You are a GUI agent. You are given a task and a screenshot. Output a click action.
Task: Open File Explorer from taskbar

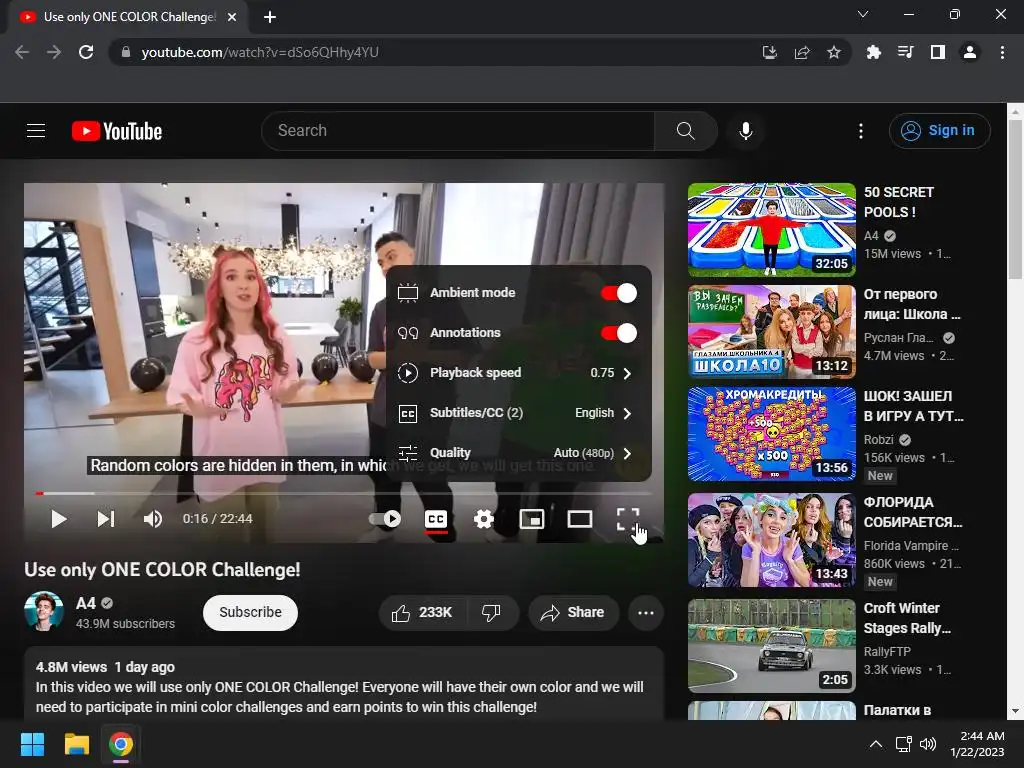pyautogui.click(x=76, y=744)
